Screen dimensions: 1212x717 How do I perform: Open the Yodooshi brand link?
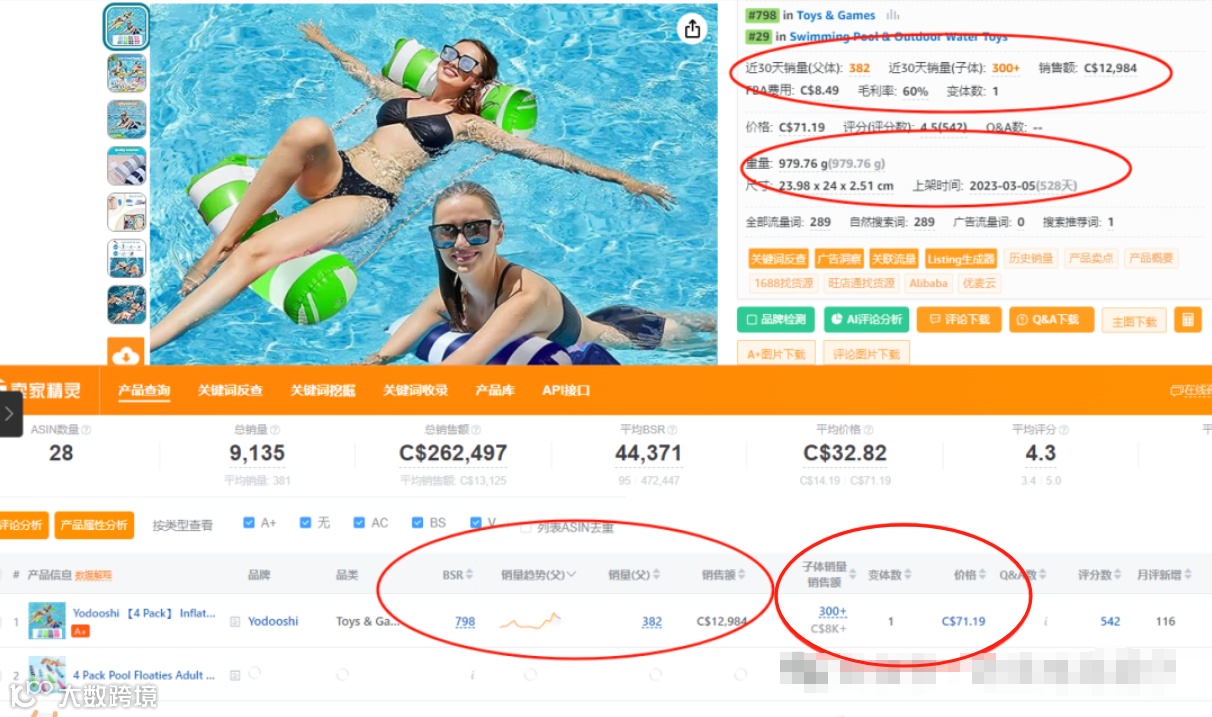[273, 621]
